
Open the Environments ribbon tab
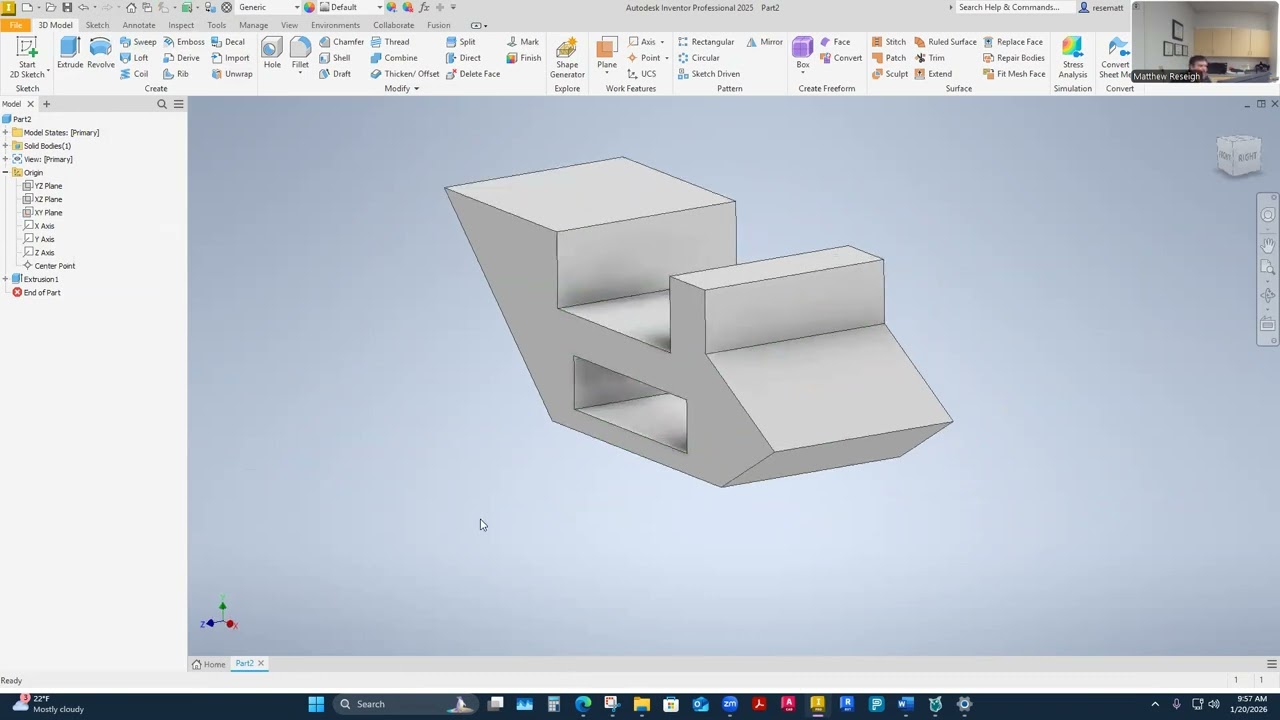pos(335,25)
